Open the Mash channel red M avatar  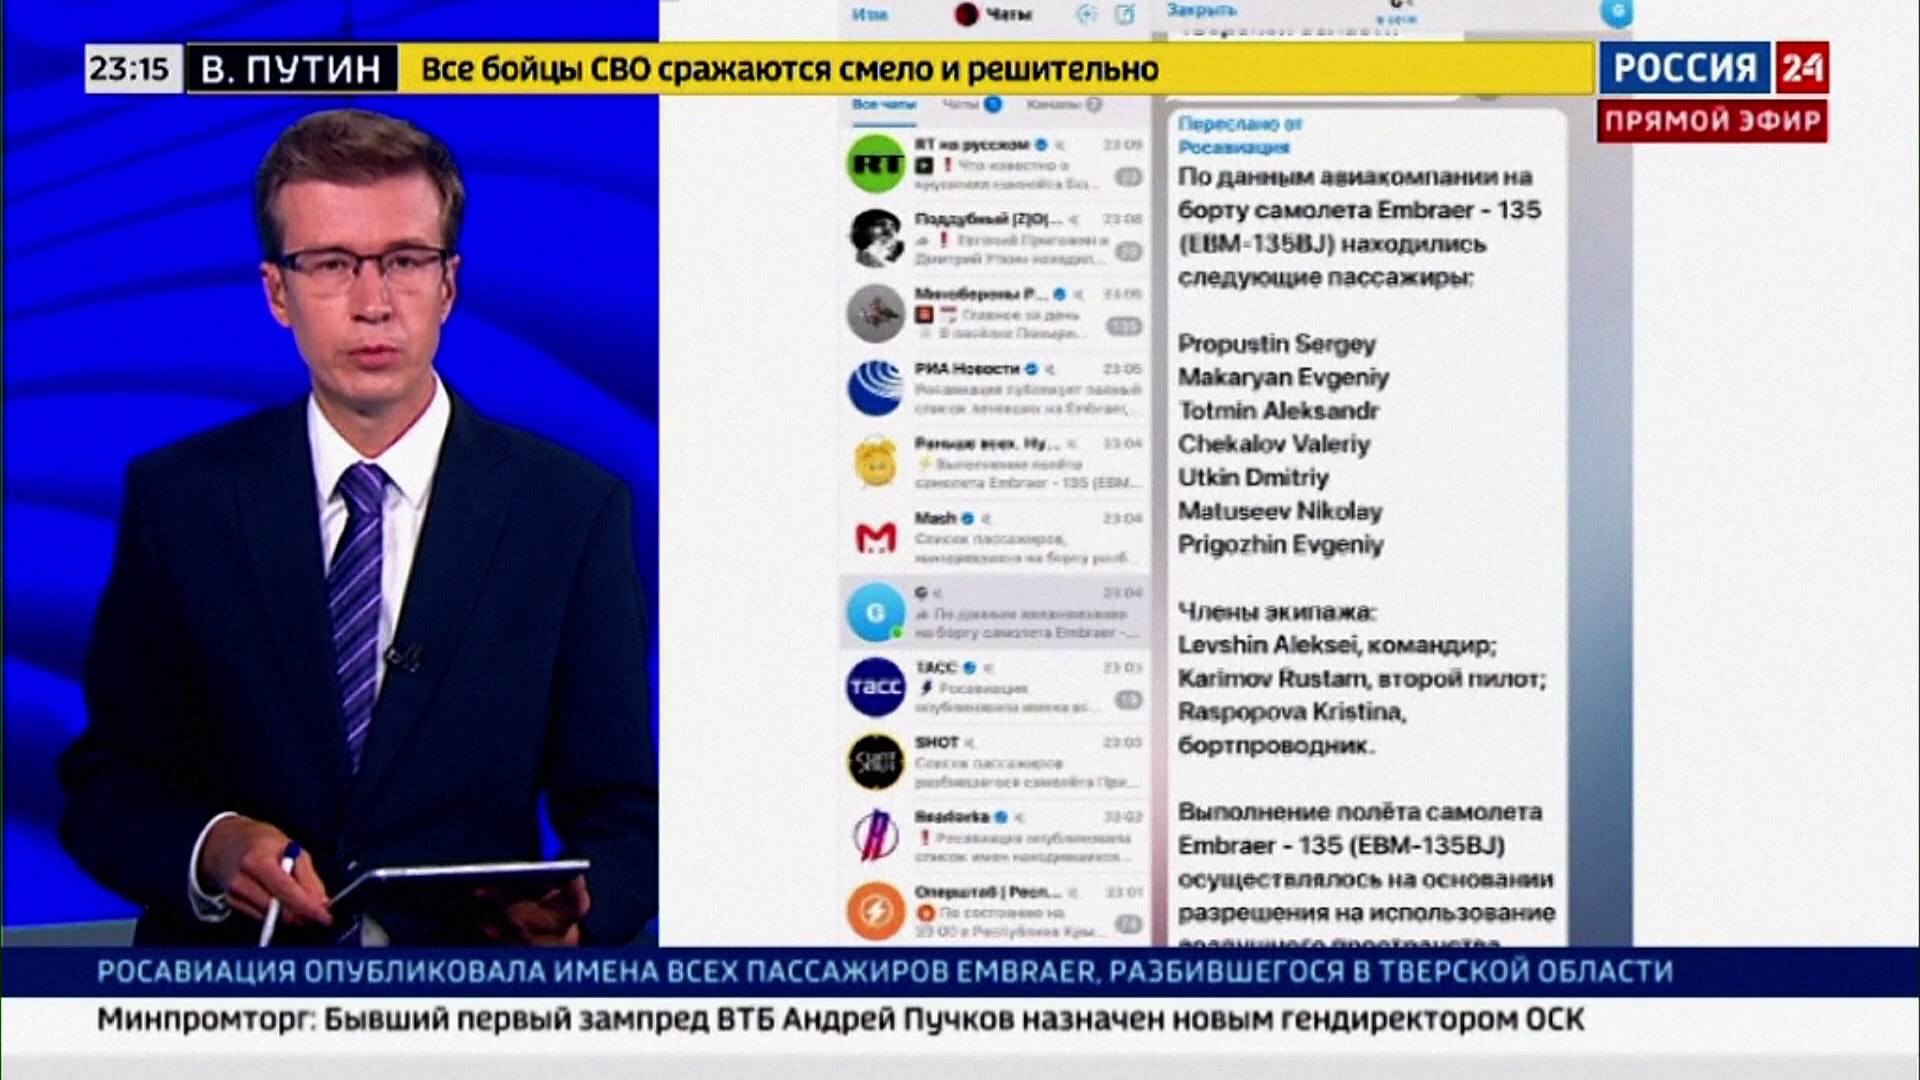[876, 538]
